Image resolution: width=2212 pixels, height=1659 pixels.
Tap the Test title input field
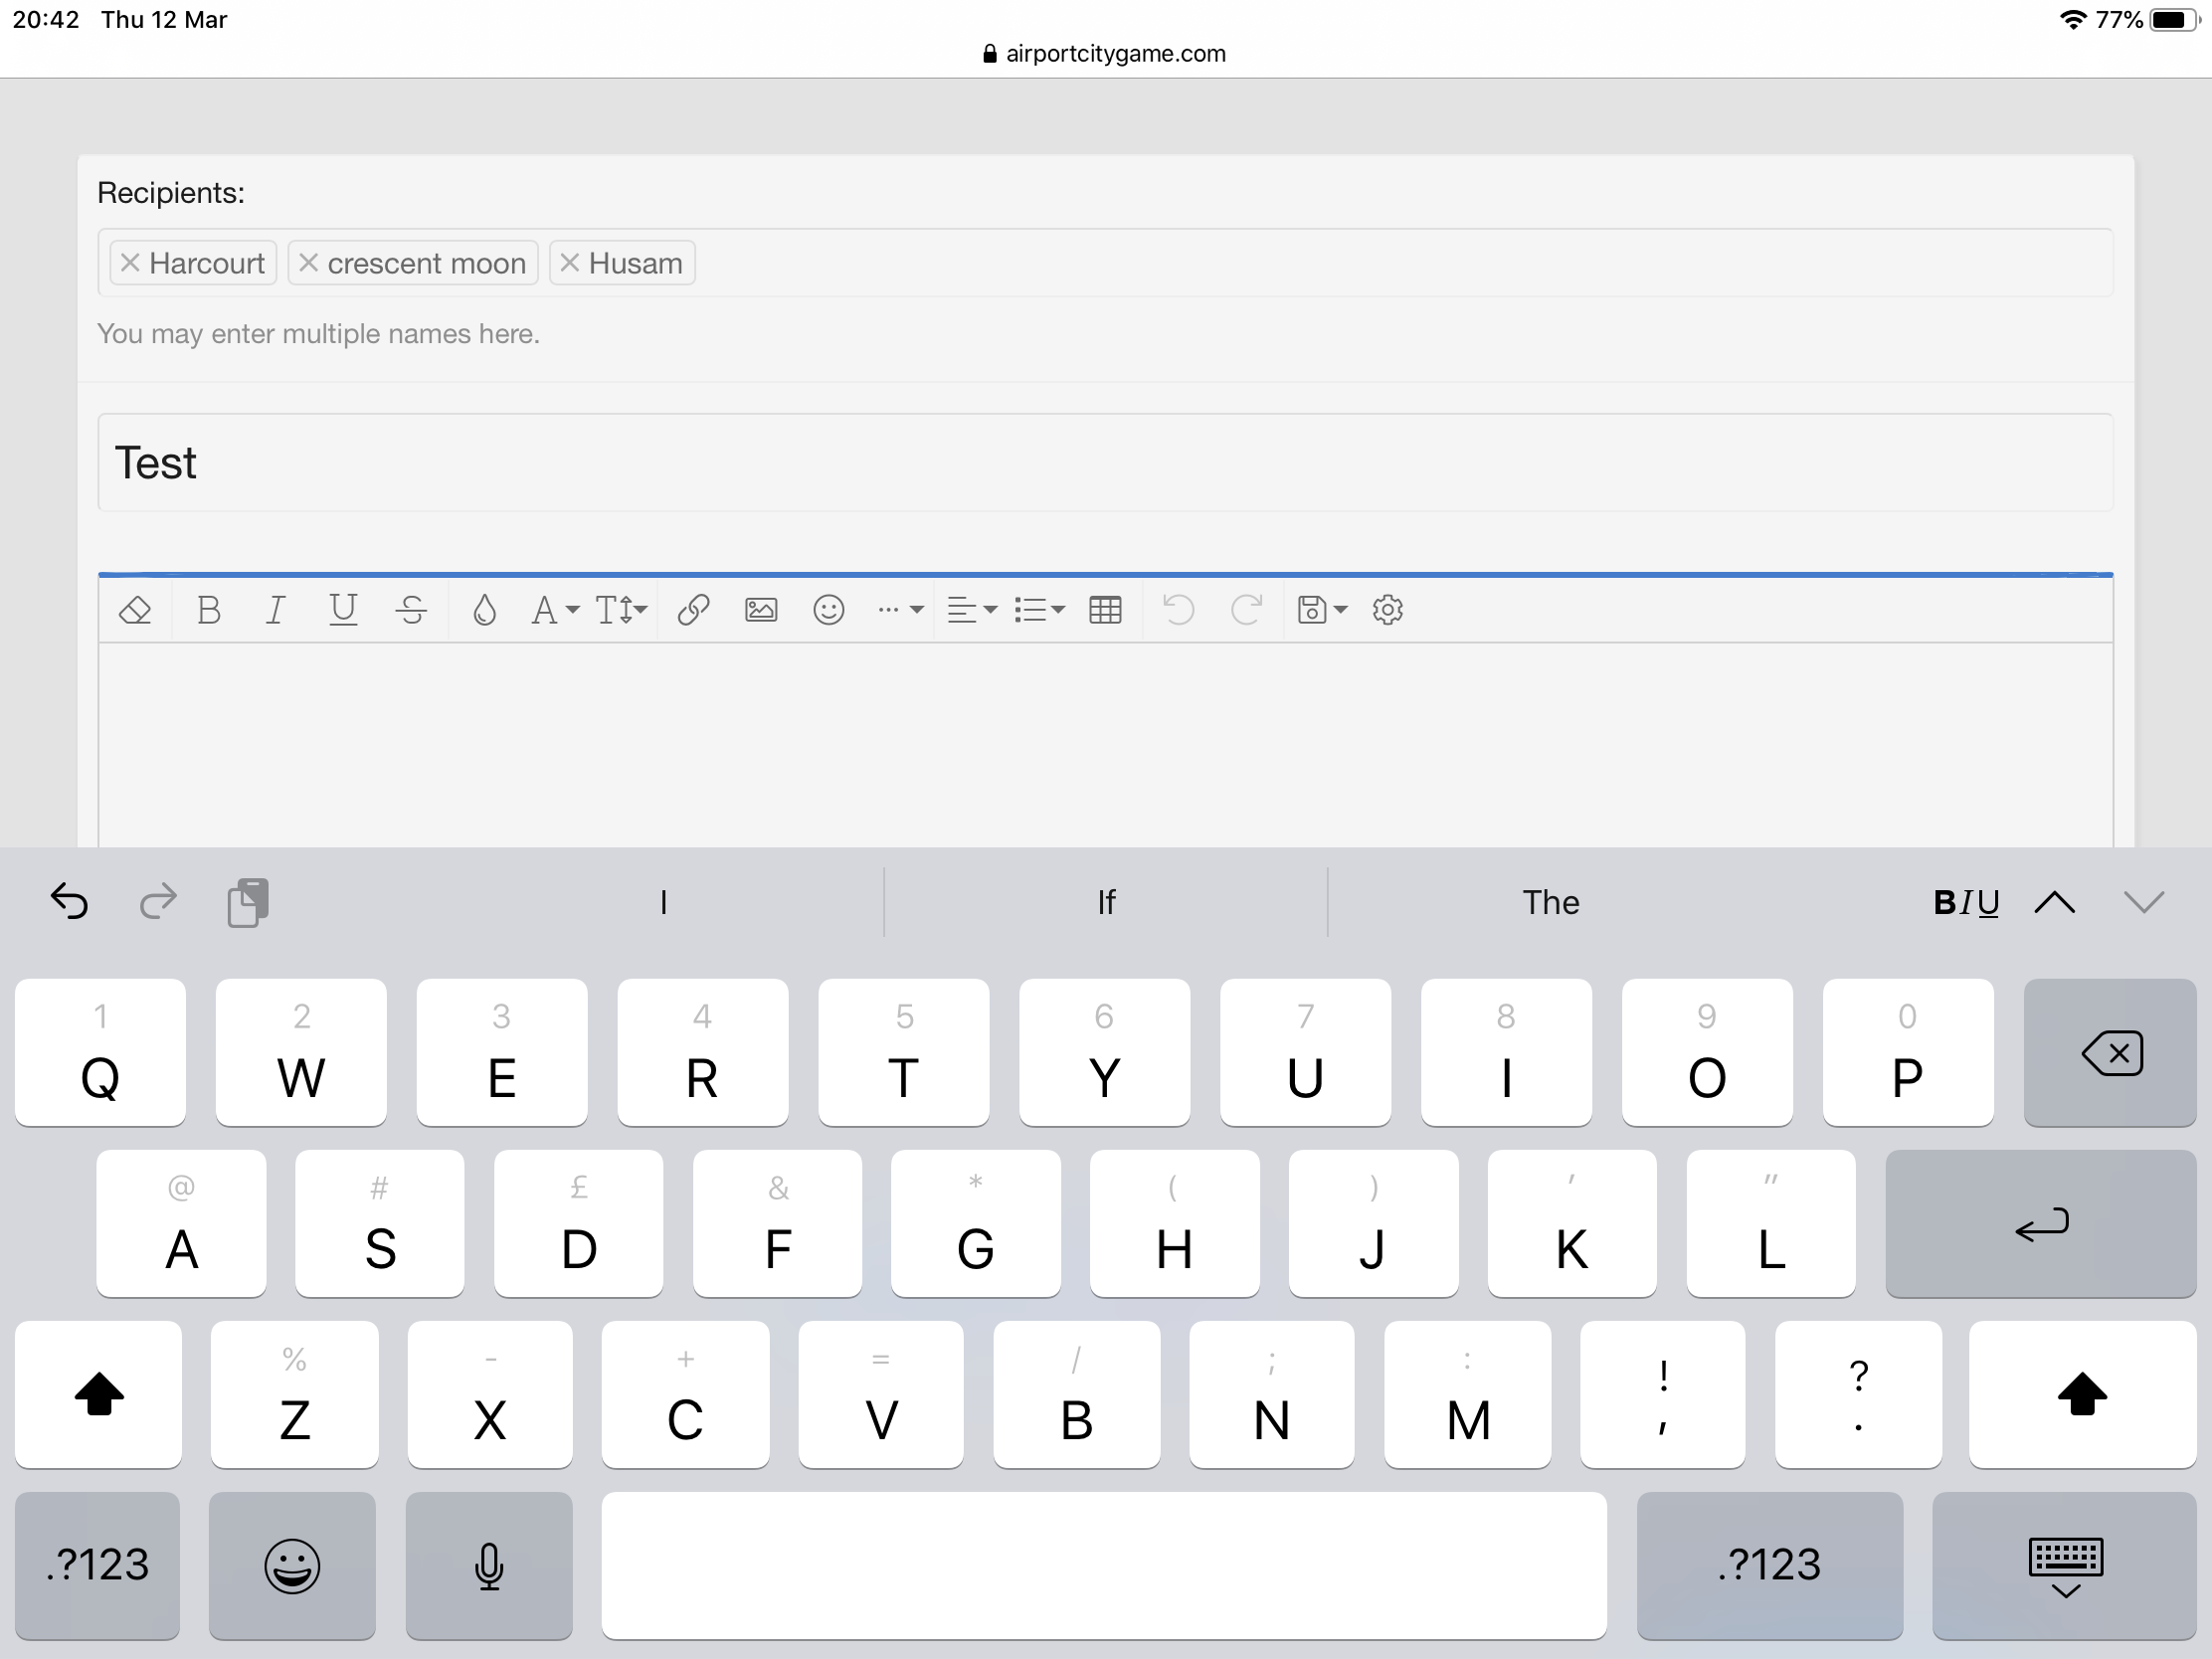tap(1105, 462)
